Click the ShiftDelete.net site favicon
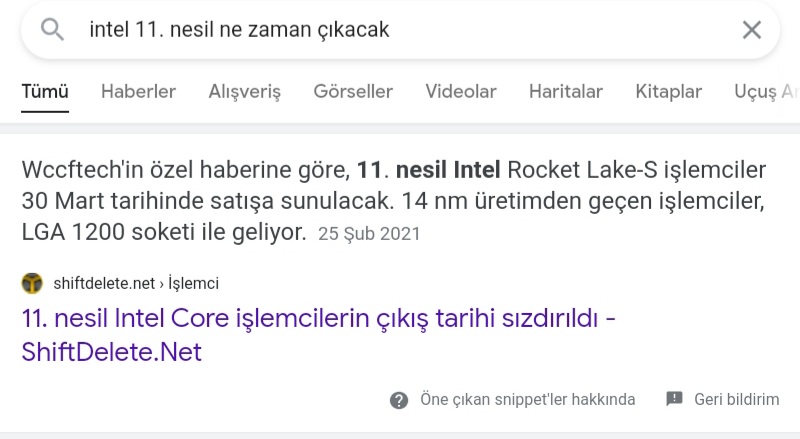 coord(32,283)
